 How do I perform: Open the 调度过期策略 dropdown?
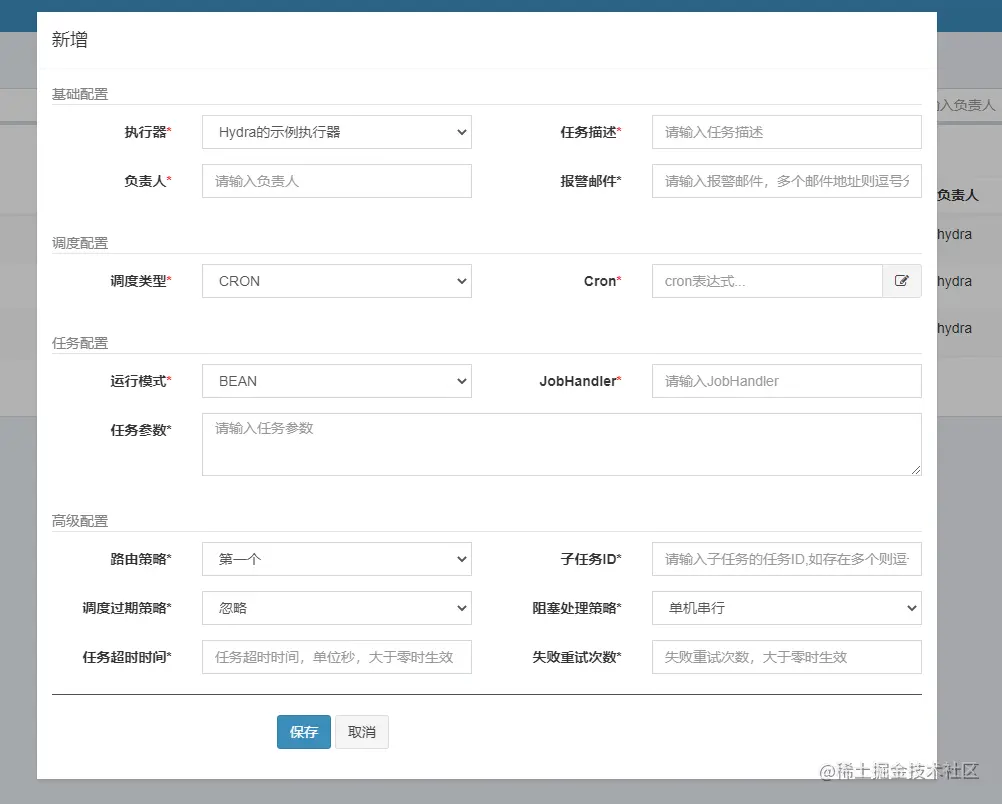[x=337, y=608]
